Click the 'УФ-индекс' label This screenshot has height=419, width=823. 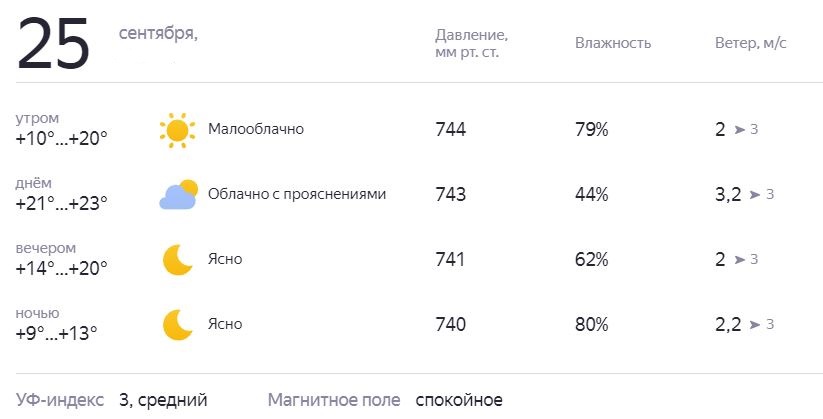[60, 400]
